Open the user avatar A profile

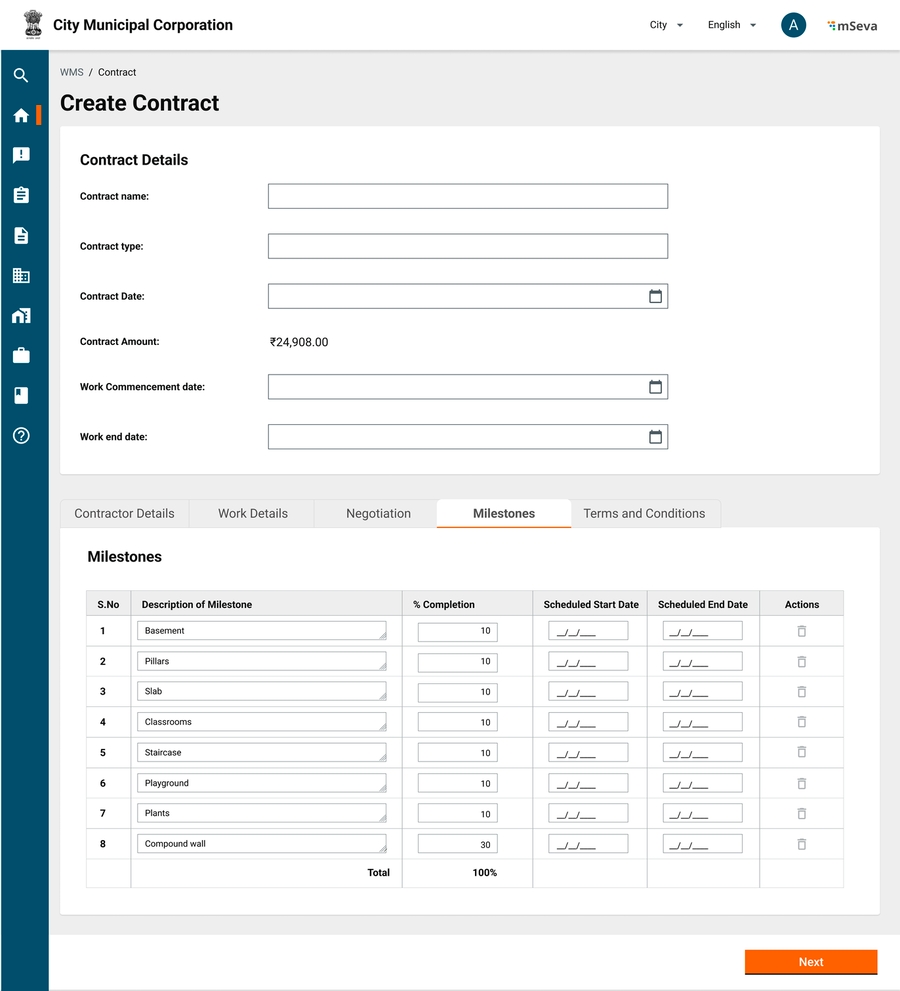793,25
